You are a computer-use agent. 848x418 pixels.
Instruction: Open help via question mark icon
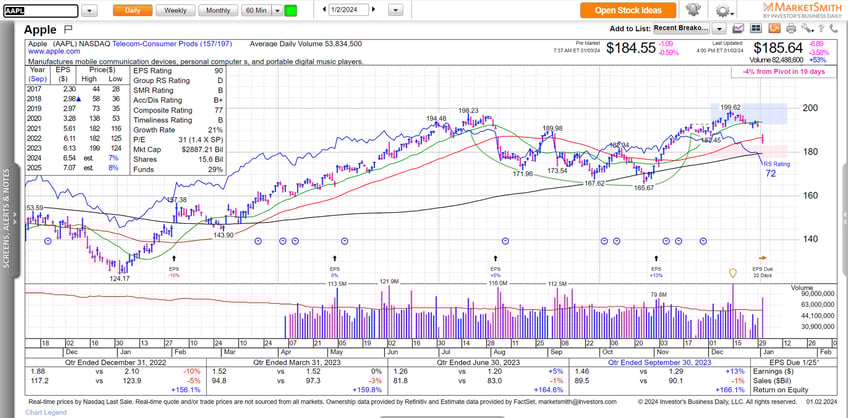(x=821, y=29)
